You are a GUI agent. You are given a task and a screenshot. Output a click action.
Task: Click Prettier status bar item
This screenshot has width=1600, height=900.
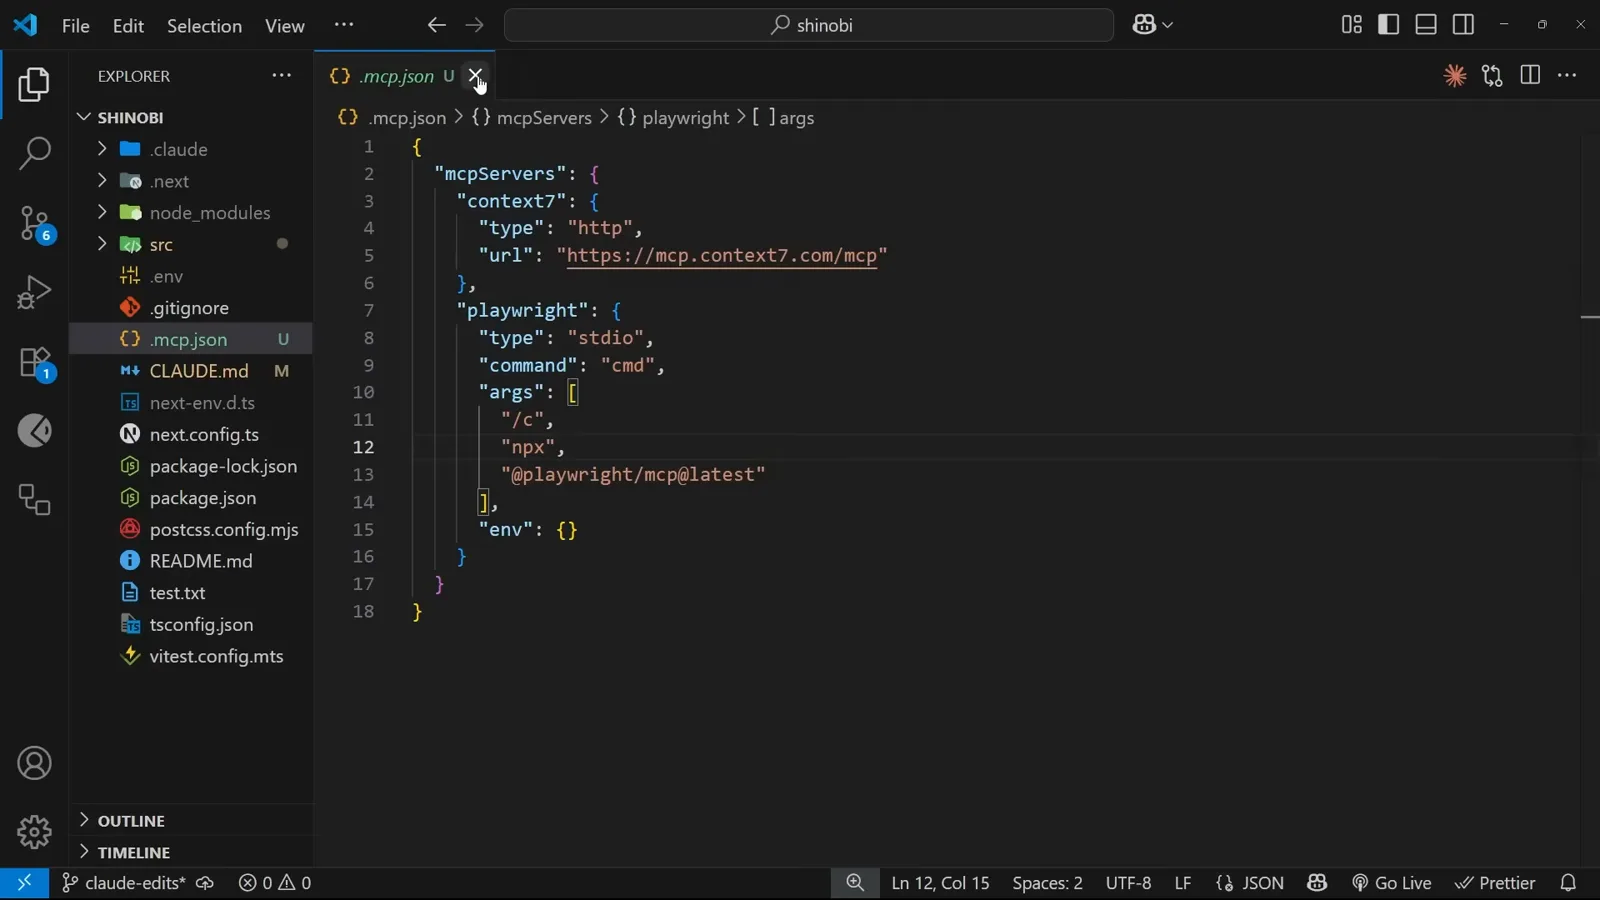(x=1495, y=883)
